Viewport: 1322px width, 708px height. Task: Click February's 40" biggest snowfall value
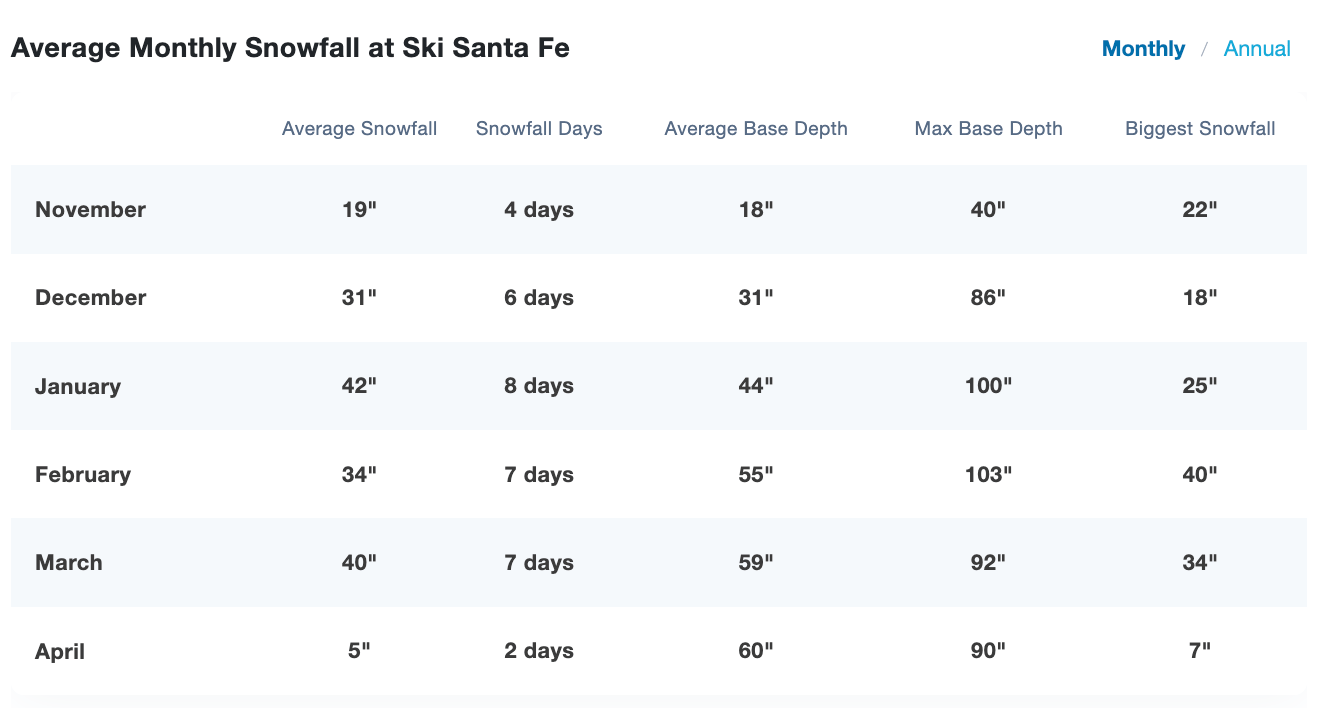click(x=1199, y=474)
